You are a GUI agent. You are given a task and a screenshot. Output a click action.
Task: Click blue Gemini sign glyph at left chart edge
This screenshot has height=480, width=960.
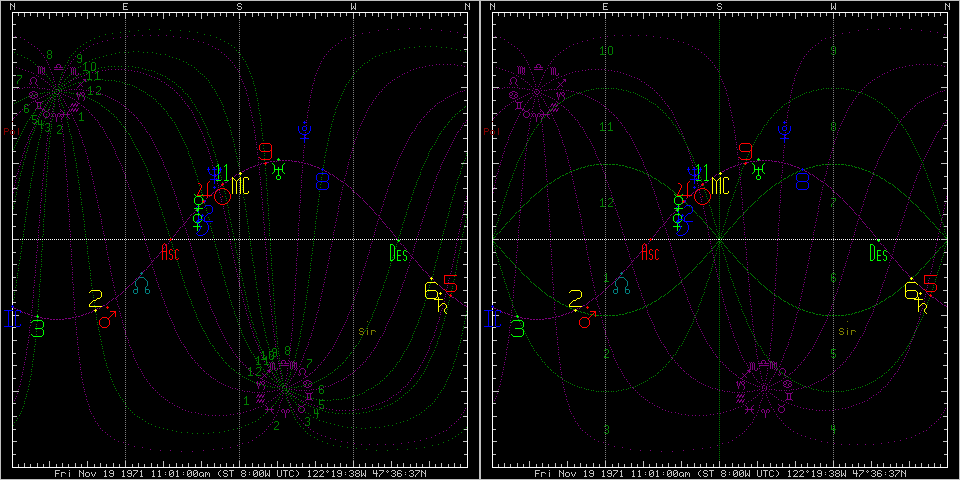point(12,318)
